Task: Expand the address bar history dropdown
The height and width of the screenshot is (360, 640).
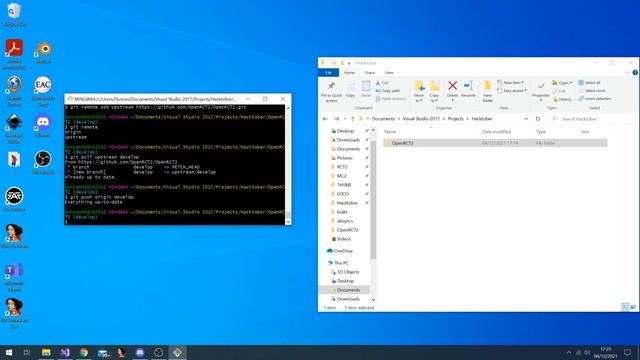Action: click(x=526, y=119)
